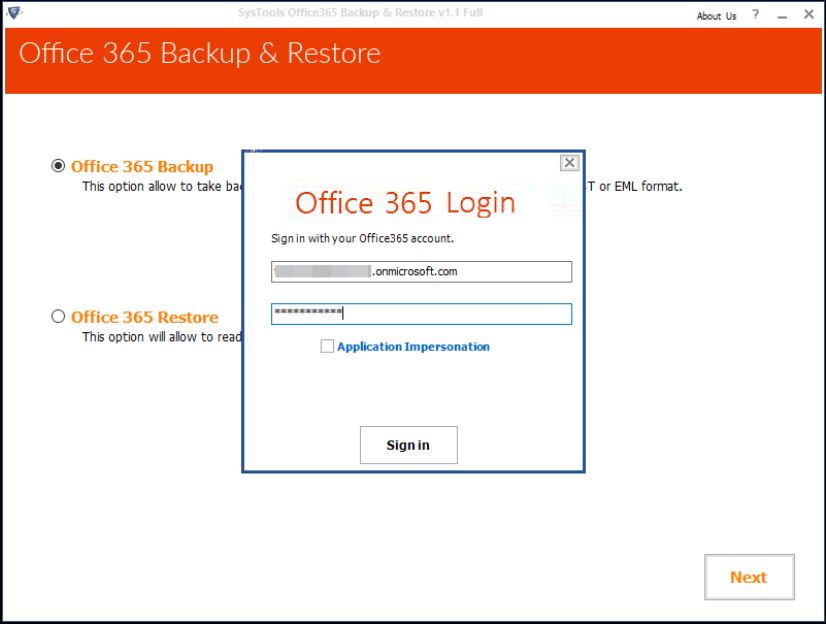
Task: Select the Office 365 Restore radio button
Action: (x=58, y=317)
